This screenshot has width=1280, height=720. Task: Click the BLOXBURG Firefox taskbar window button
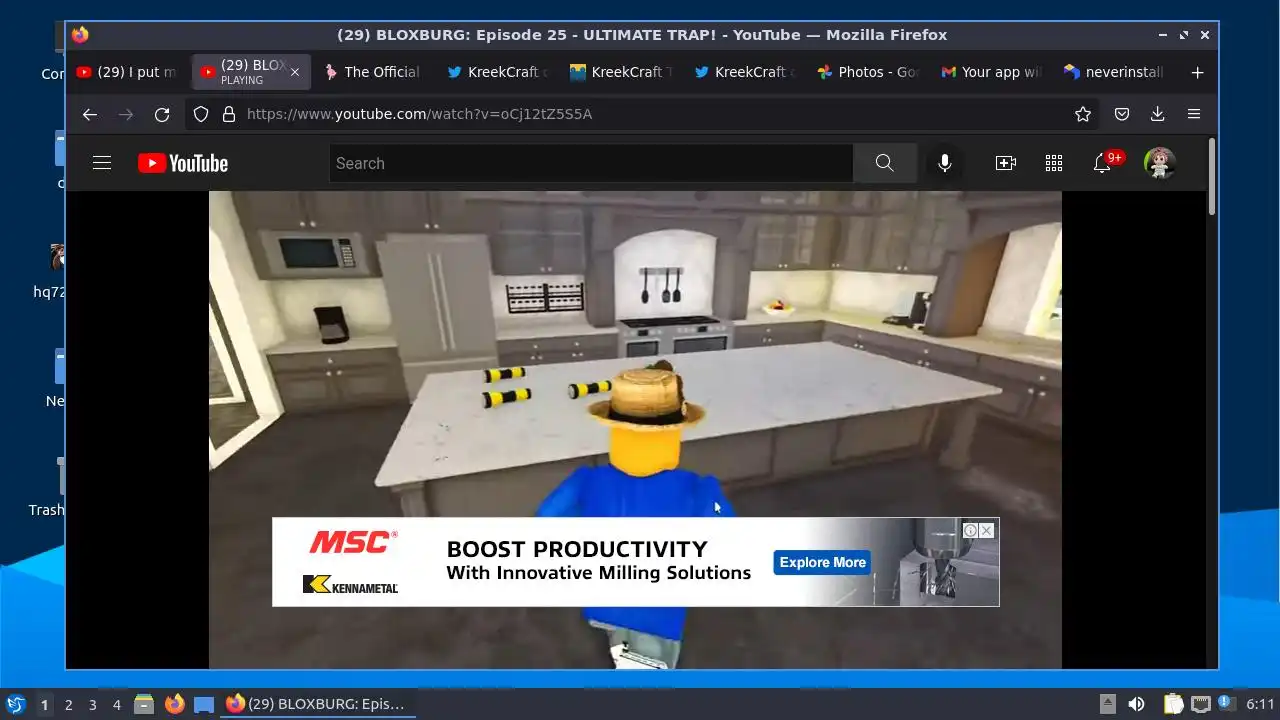(317, 704)
